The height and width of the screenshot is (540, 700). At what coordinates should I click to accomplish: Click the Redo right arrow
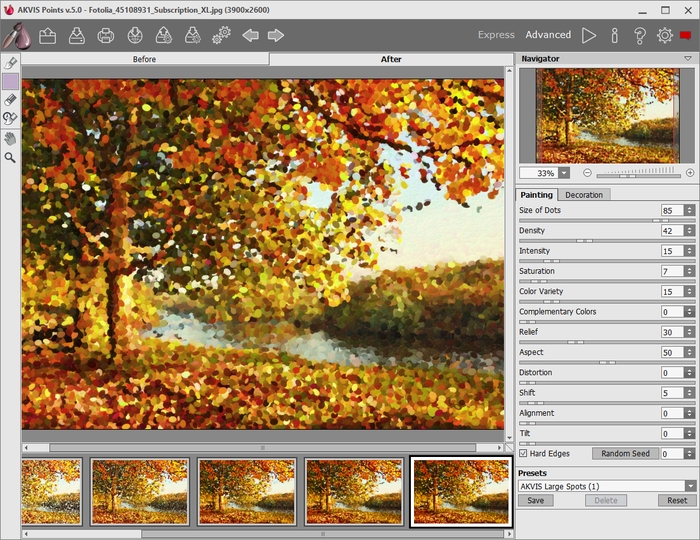276,35
